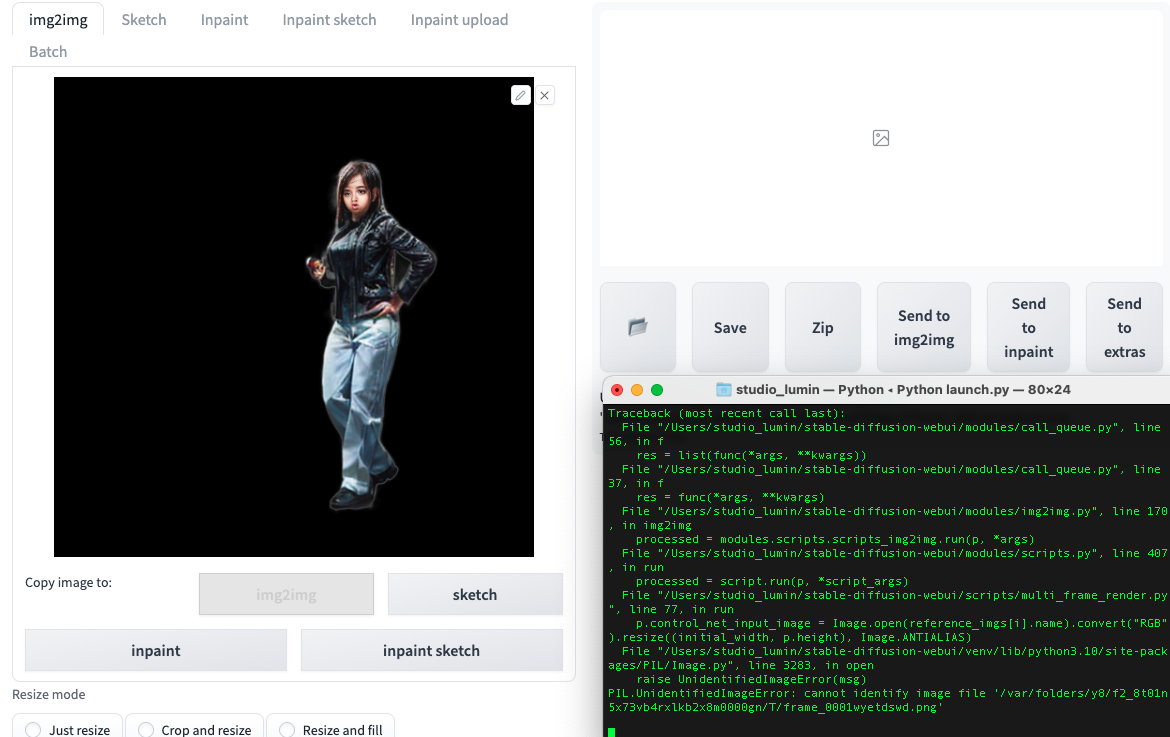1170x737 pixels.
Task: Click Send to extras button
Action: coord(1124,327)
